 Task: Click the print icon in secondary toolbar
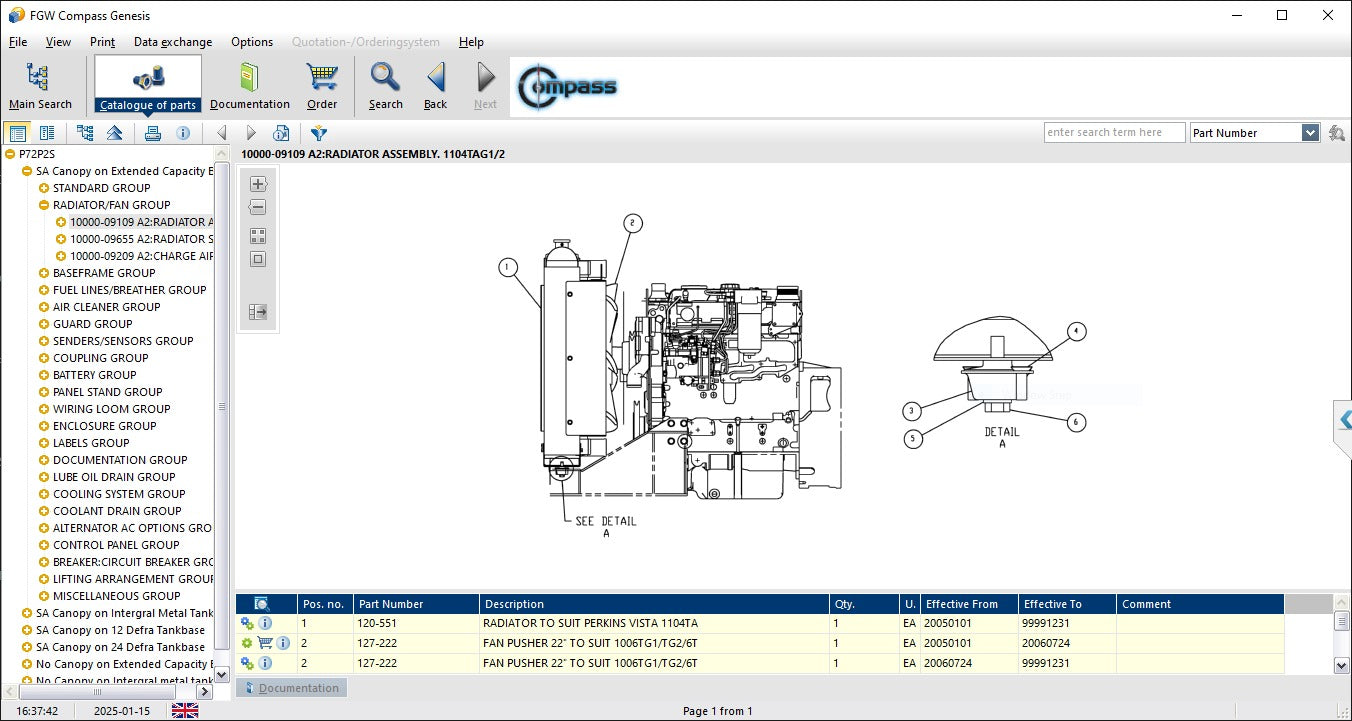click(x=152, y=133)
